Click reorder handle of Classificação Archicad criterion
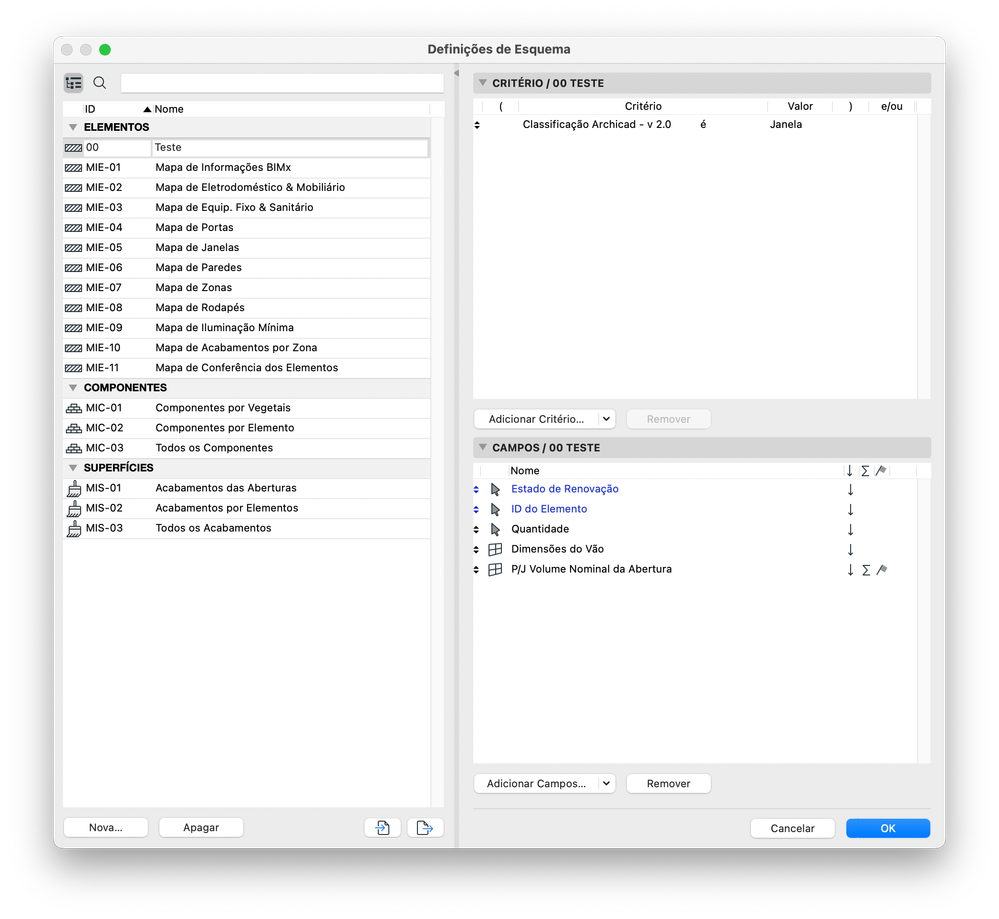Screen dimensions: 999x919 click(x=477, y=125)
